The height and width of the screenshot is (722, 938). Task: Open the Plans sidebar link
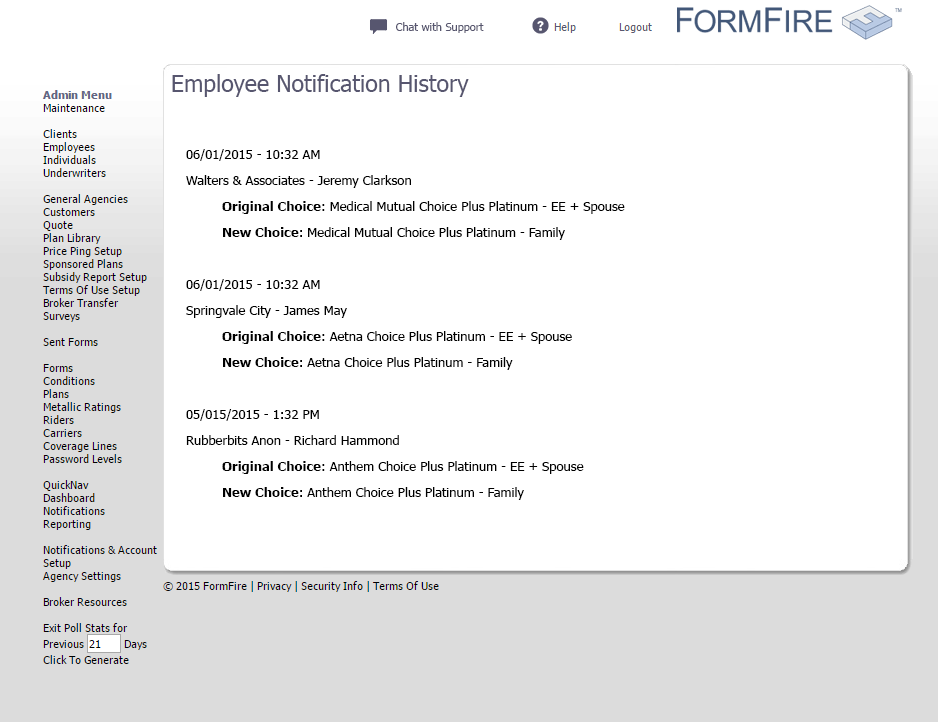pyautogui.click(x=56, y=394)
